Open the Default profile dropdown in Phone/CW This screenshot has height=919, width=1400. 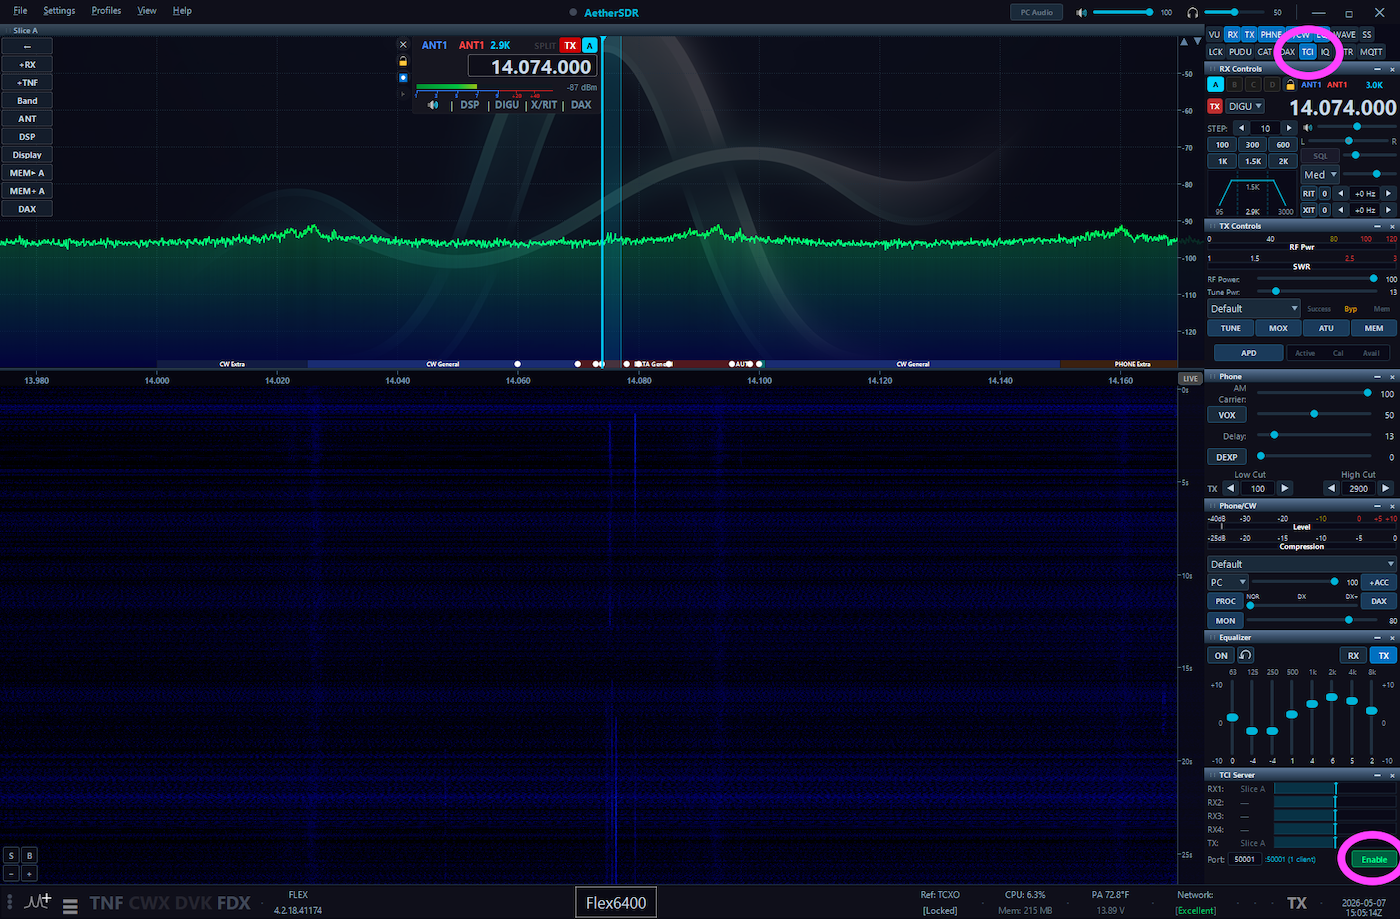point(1301,564)
